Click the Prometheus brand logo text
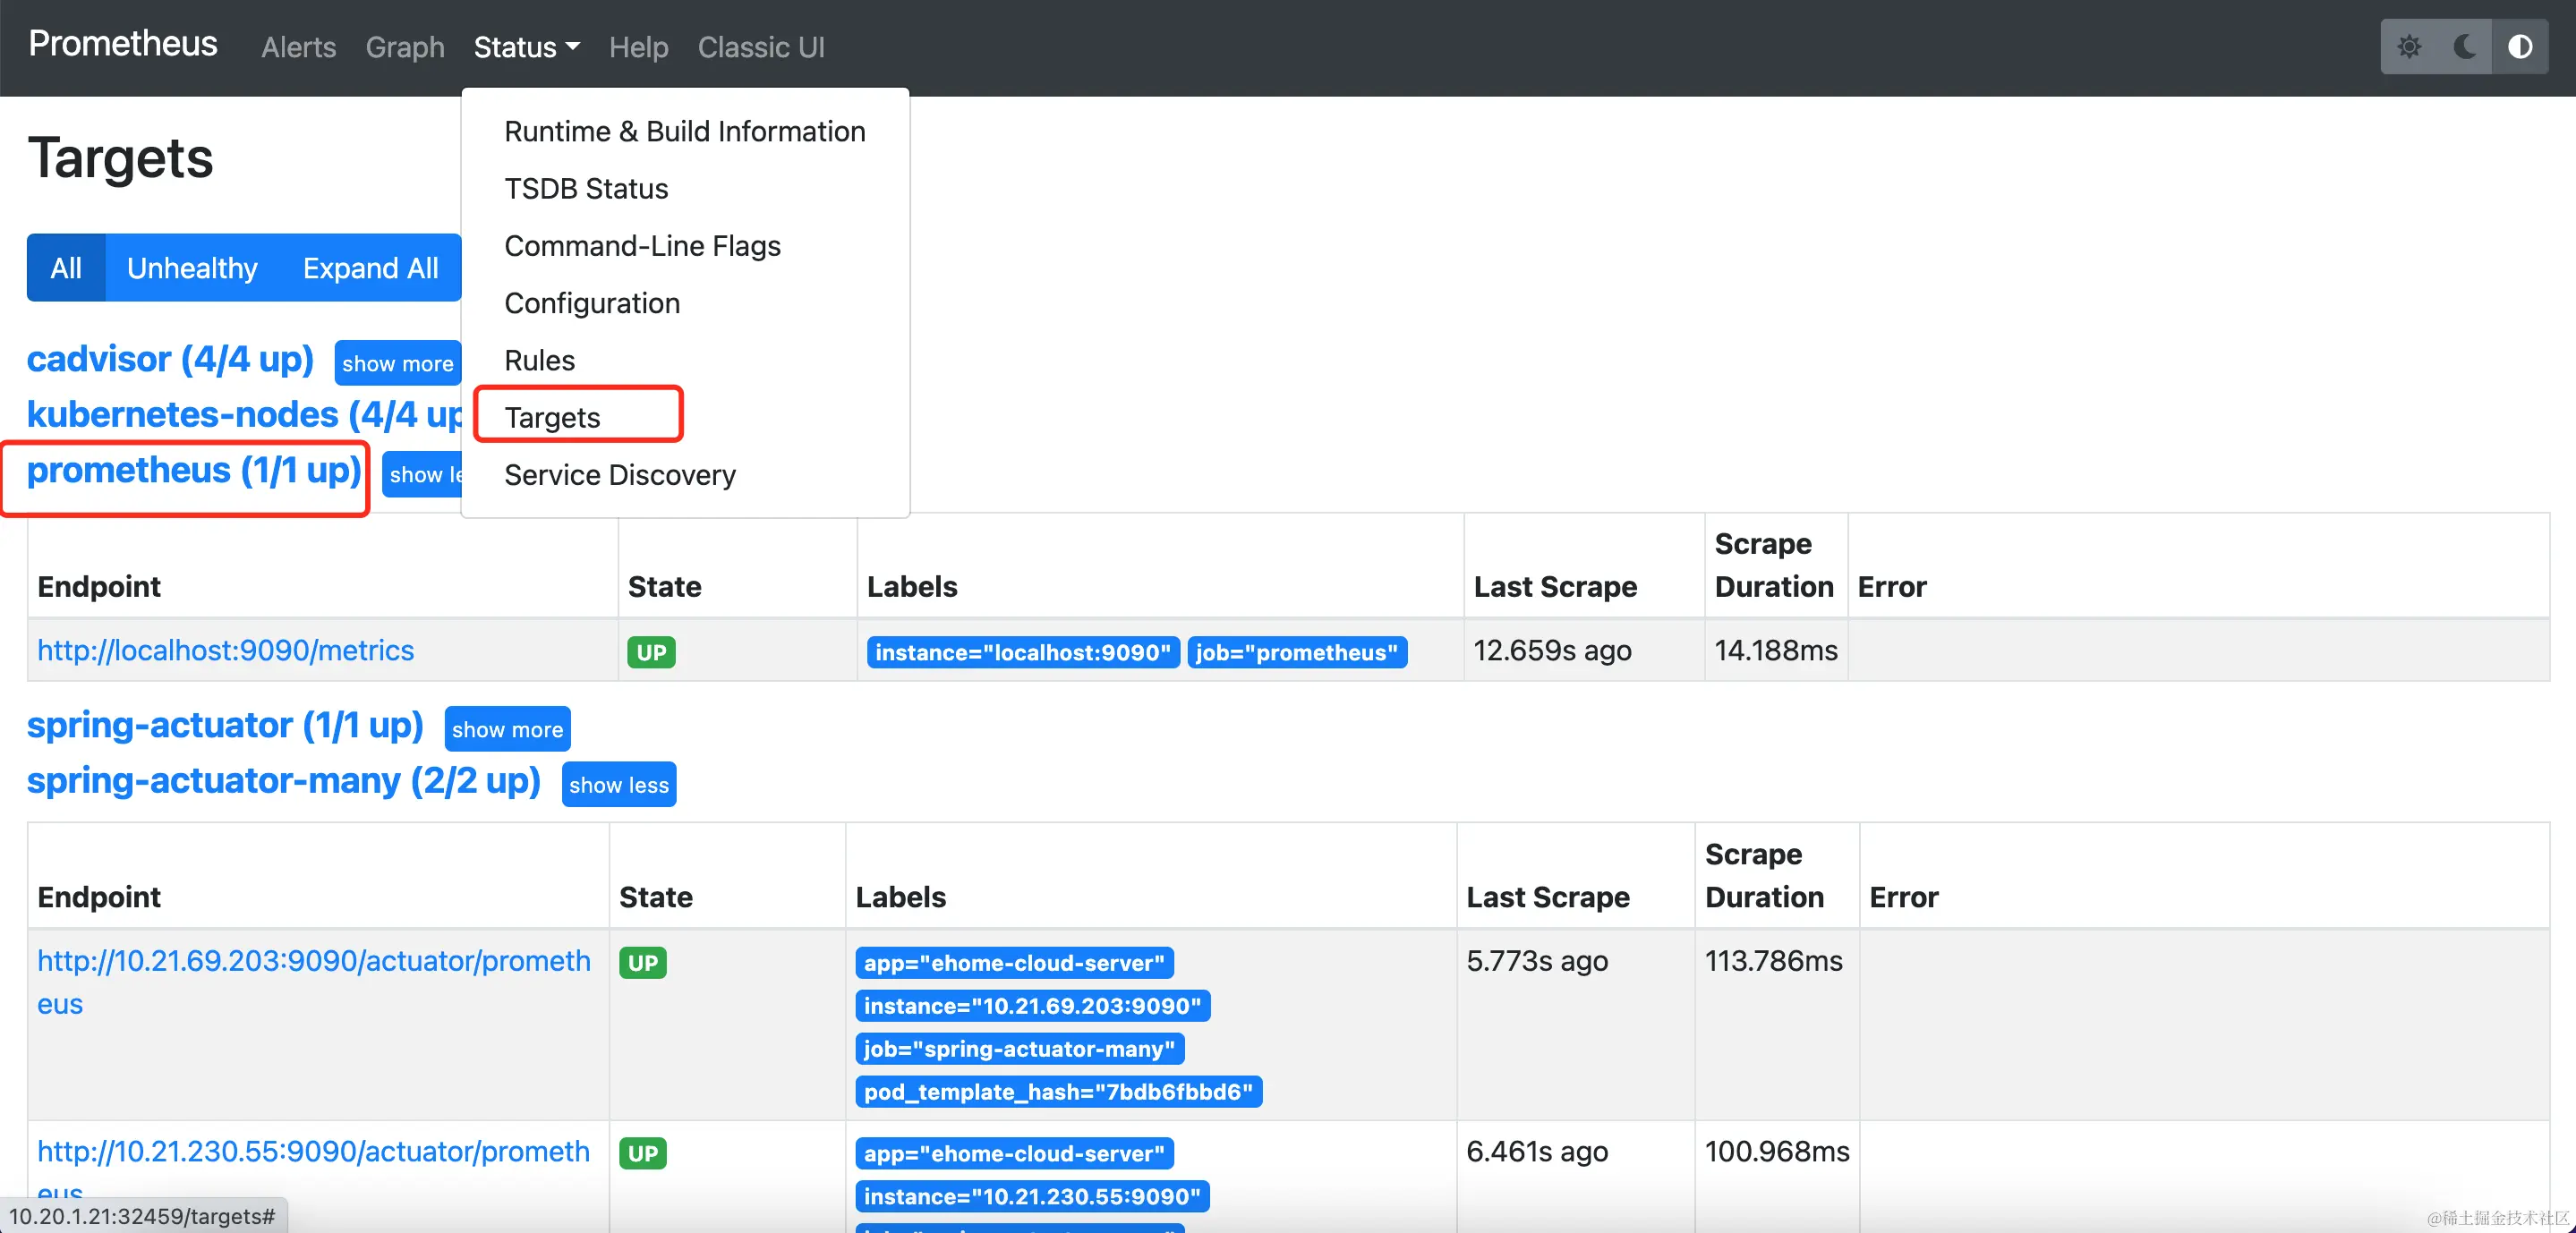Screen dimensions: 2576x1233 [122, 44]
